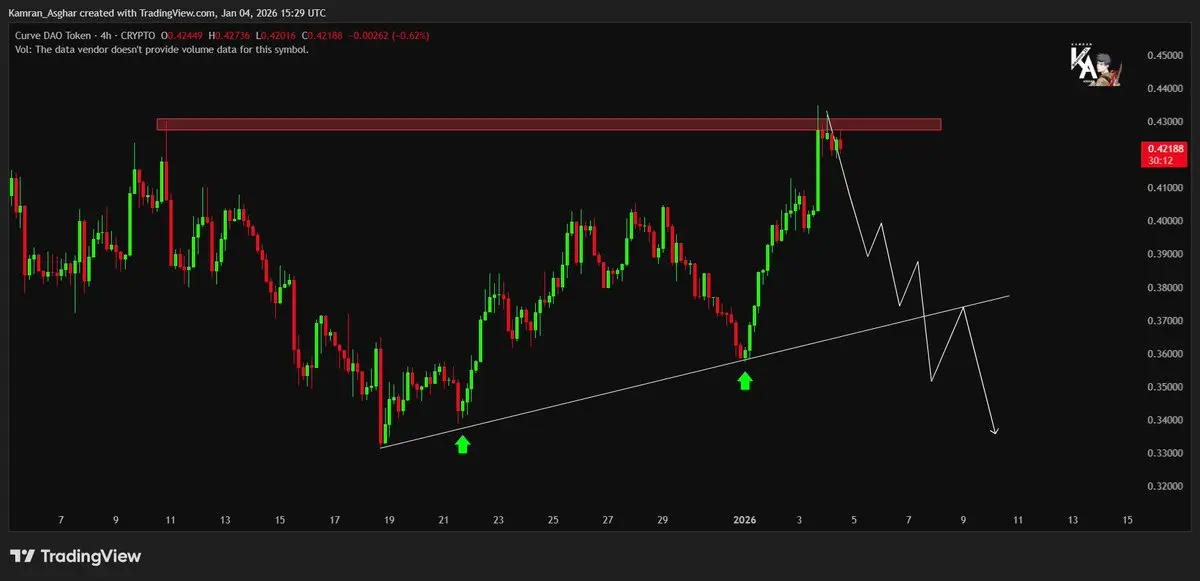
Task: Click the Vol data vendor notice
Action: tap(161, 49)
